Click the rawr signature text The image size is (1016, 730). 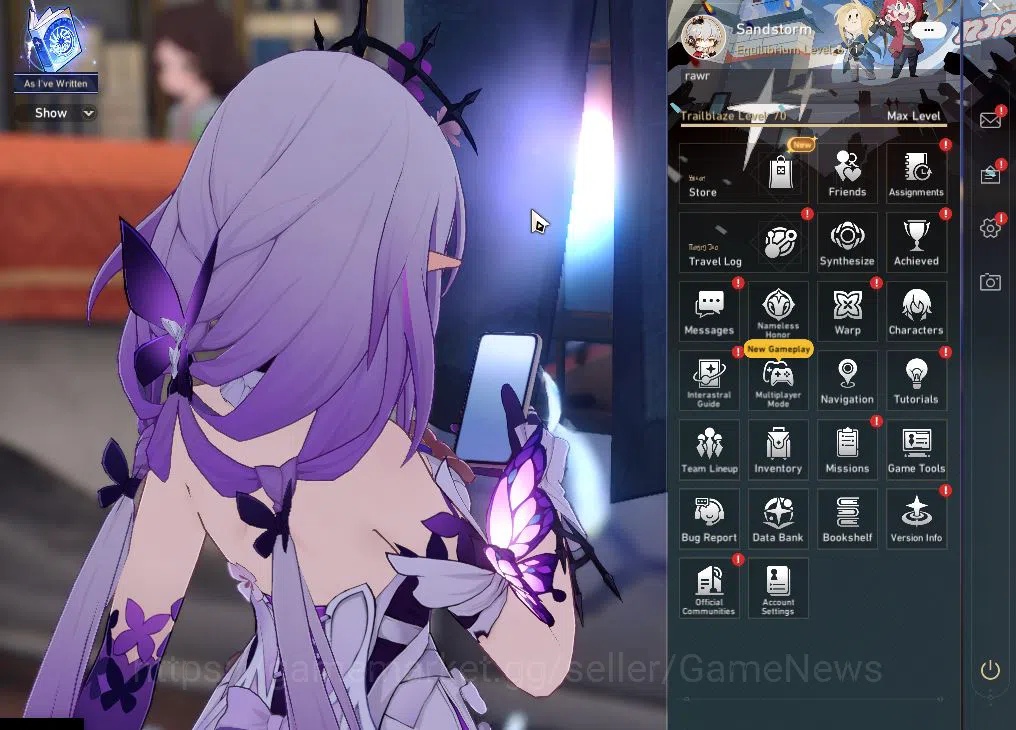[x=697, y=76]
